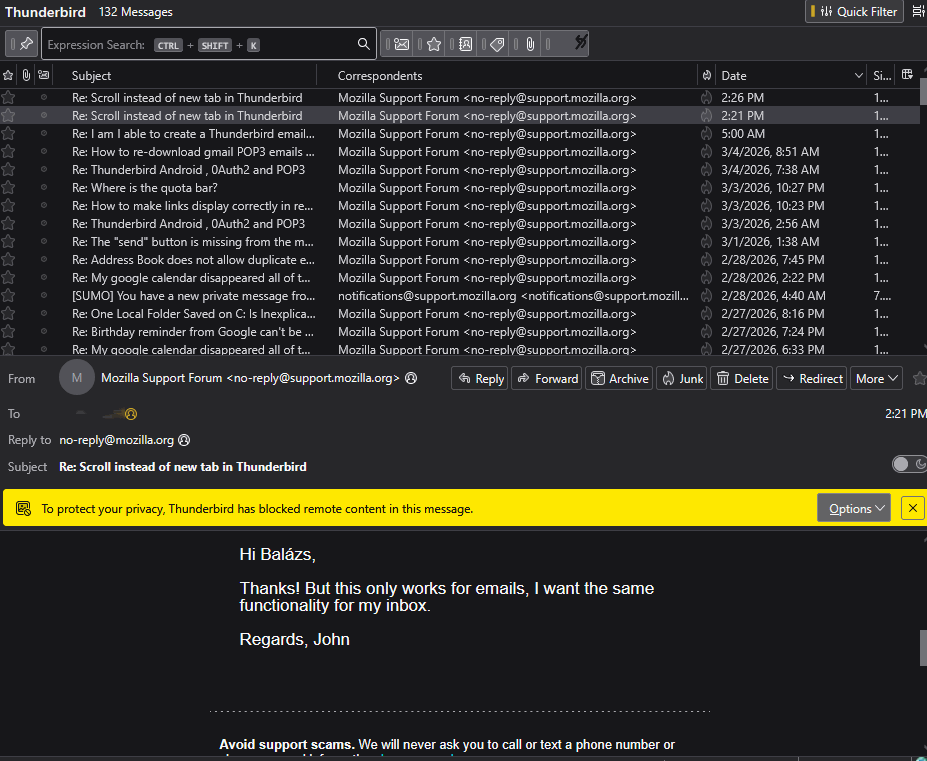The image size is (927, 761).
Task: Mark the 2/28/2026, 4:40 AM message as junk
Action: [706, 296]
